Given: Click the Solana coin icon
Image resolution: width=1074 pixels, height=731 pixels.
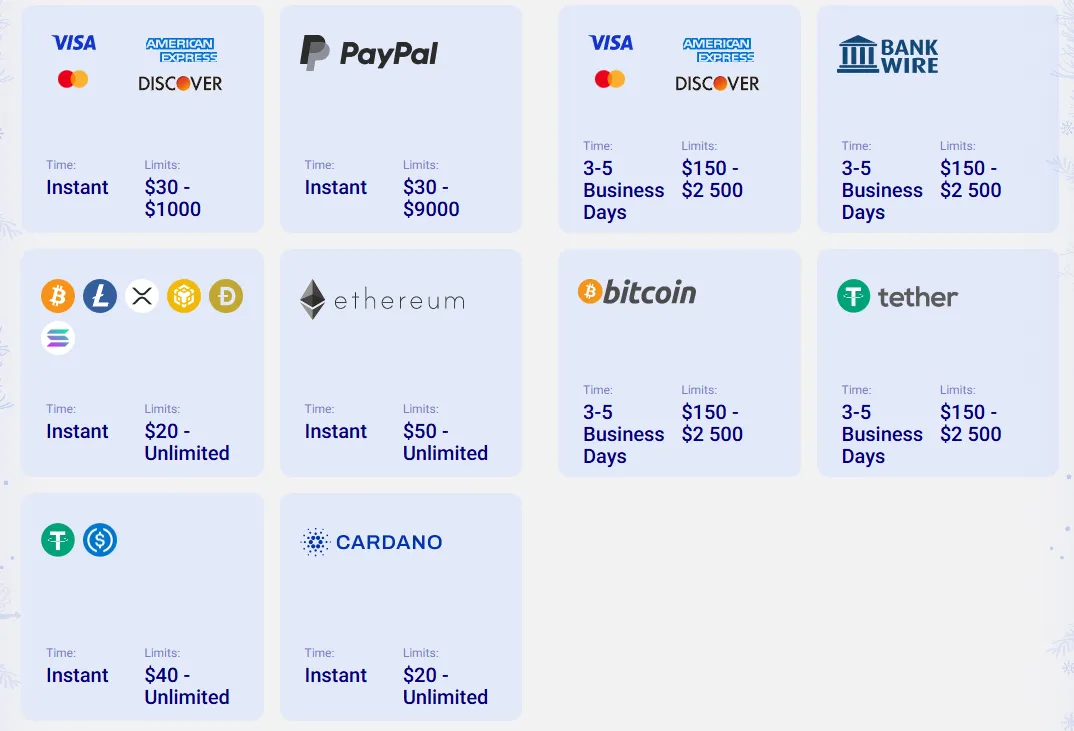Looking at the screenshot, I should [58, 338].
